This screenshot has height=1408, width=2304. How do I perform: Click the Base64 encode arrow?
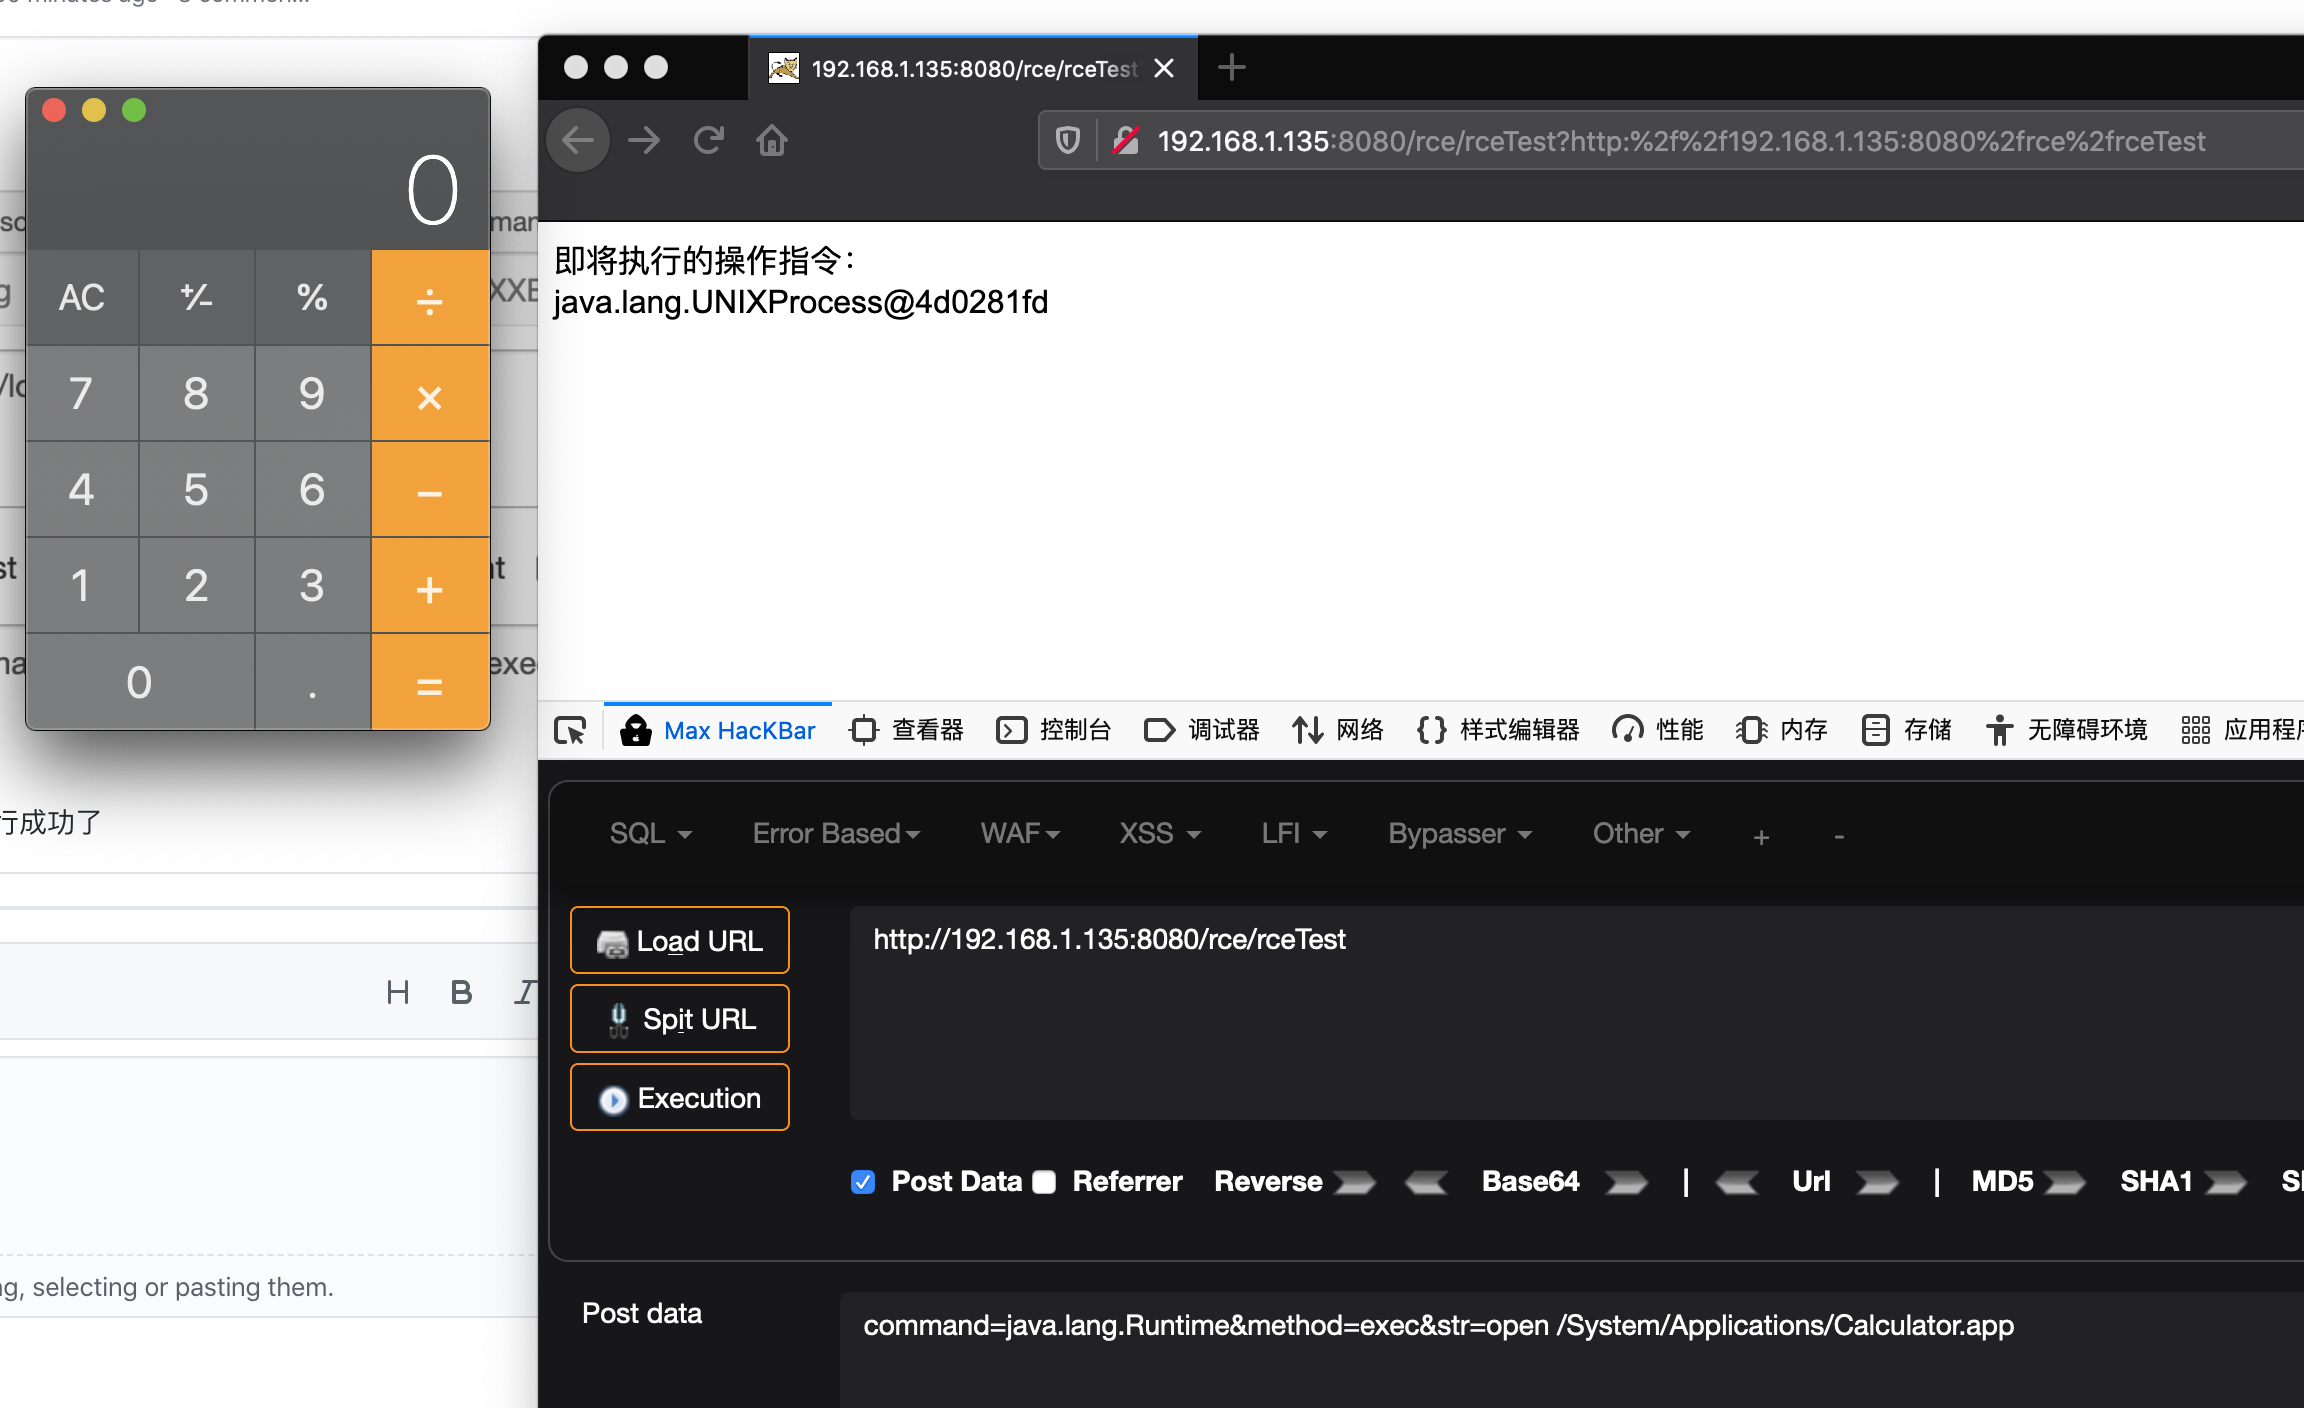(x=1625, y=1182)
